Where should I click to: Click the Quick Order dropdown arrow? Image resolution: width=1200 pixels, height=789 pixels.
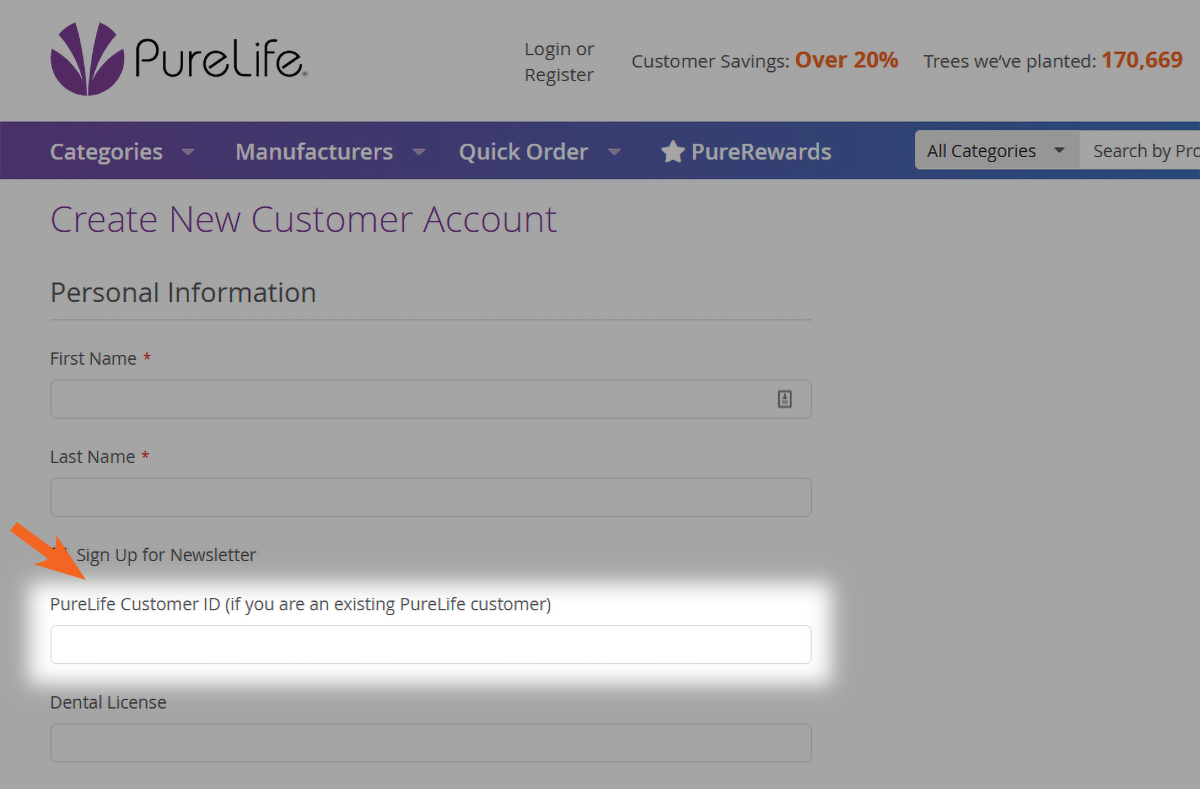click(614, 153)
